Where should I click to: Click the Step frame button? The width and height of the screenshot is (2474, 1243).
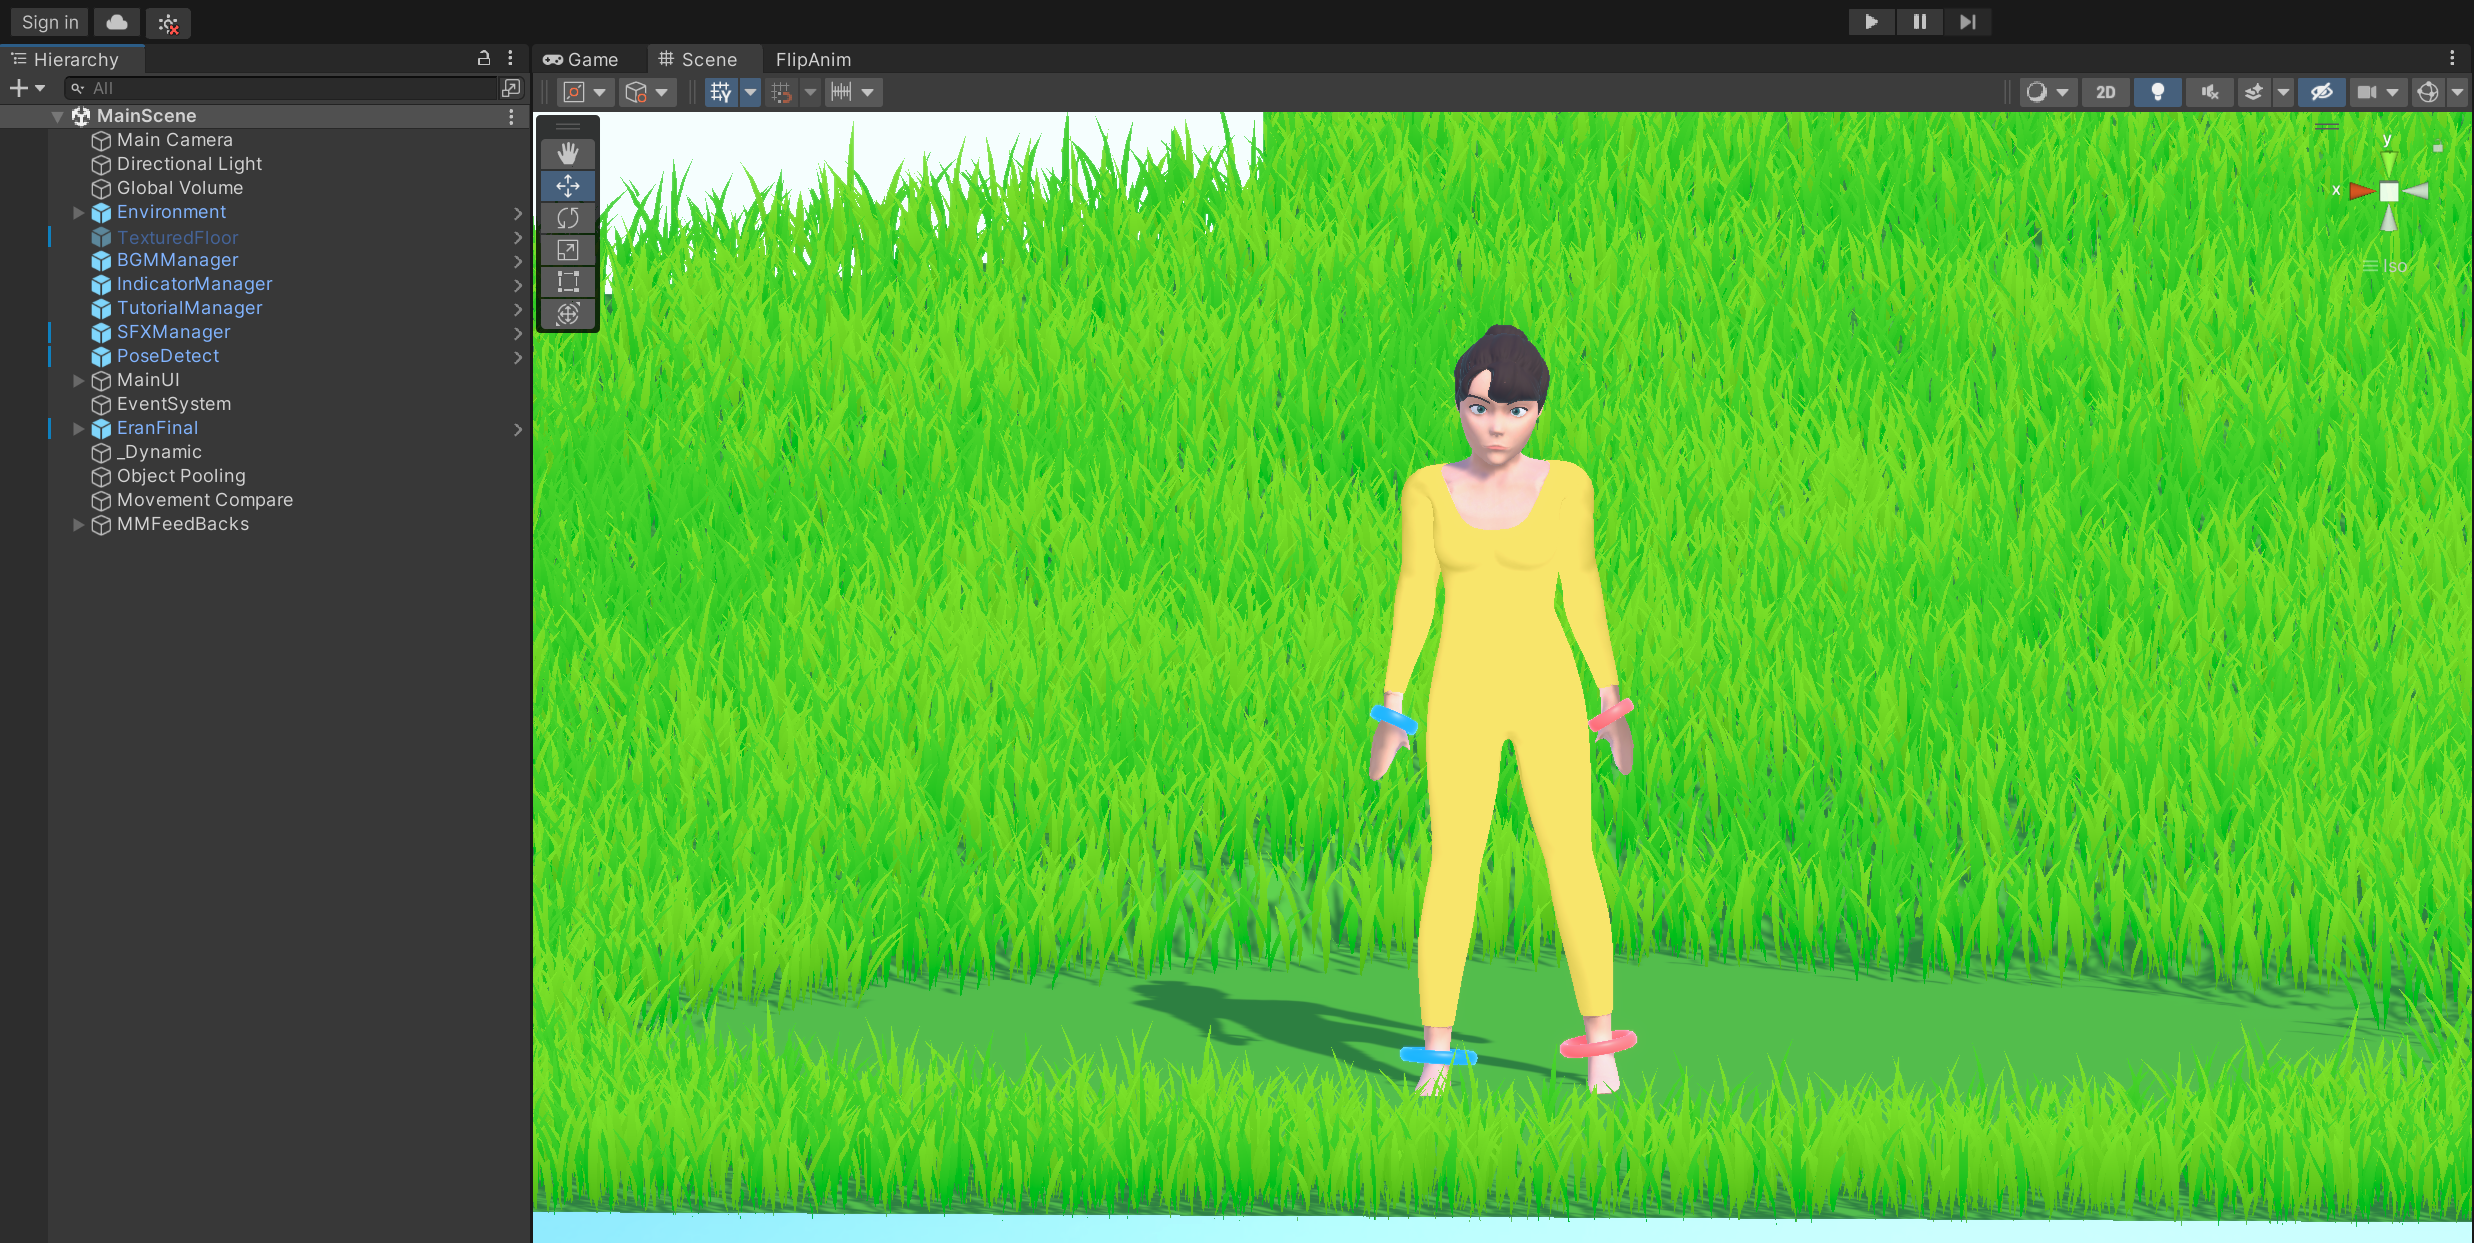(x=1967, y=22)
